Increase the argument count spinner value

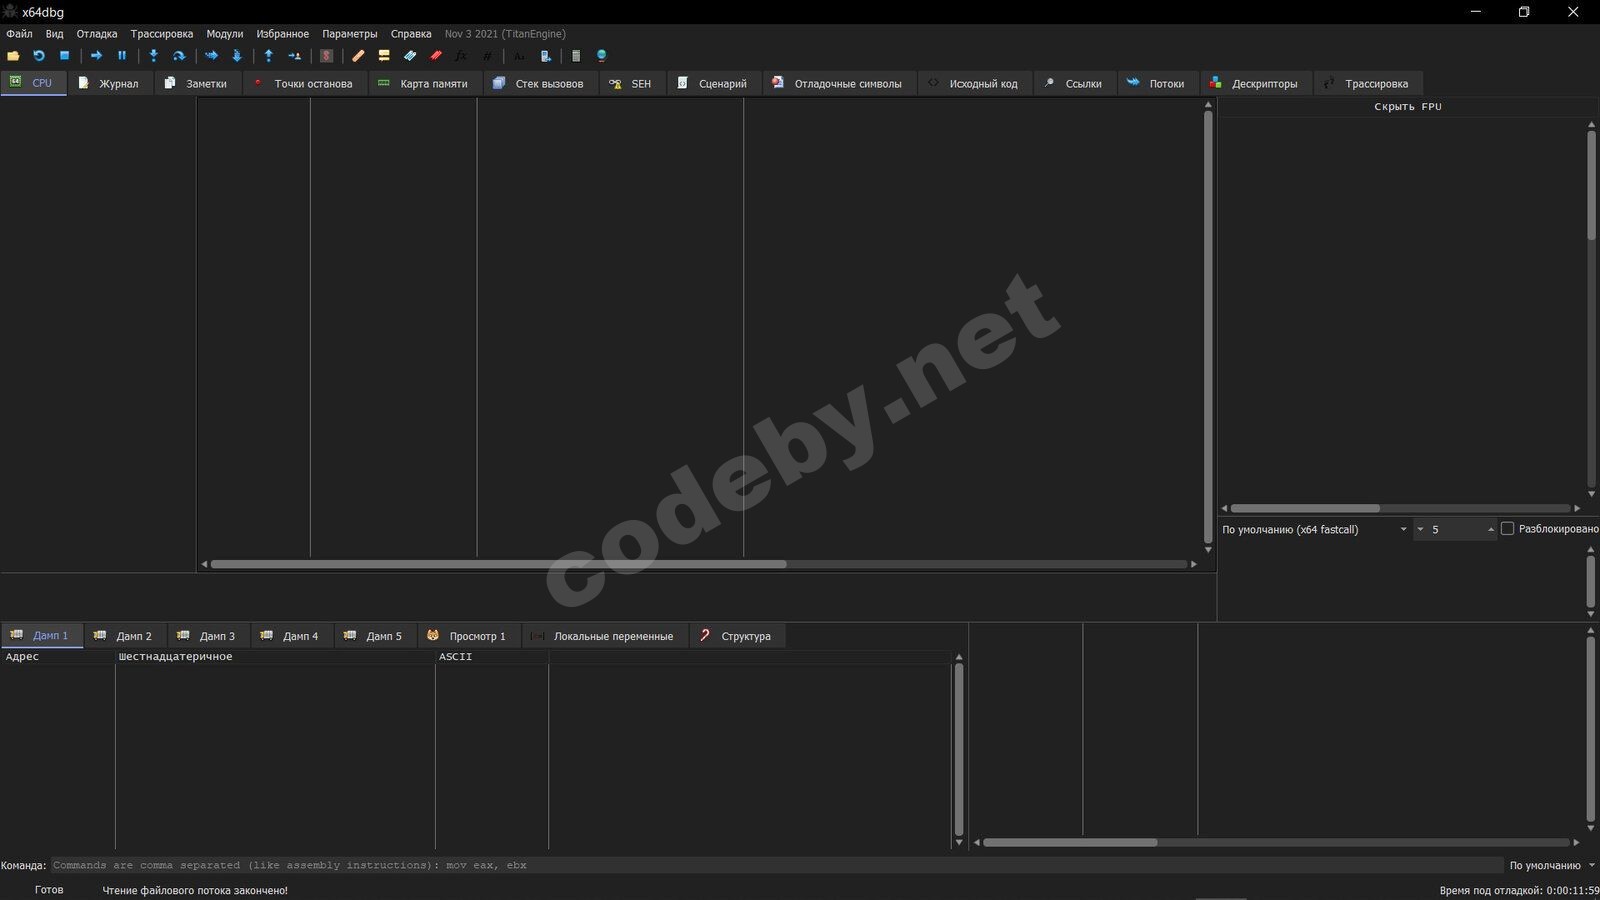[x=1491, y=529]
